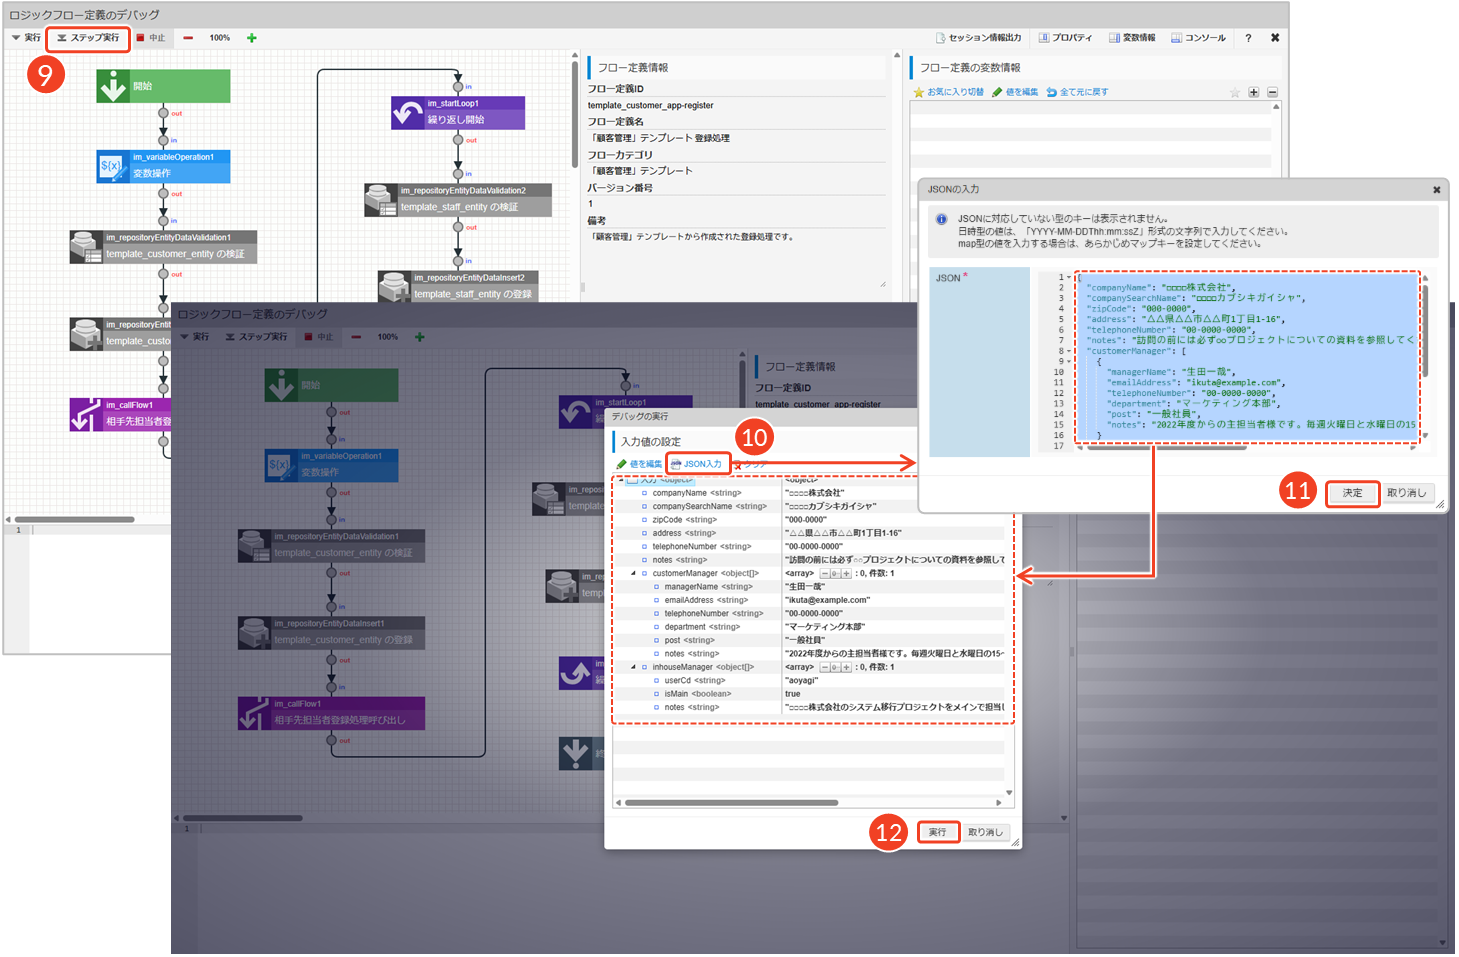The image size is (1459, 957).
Task: Toggle 変数情報 panel display
Action: click(x=1132, y=38)
